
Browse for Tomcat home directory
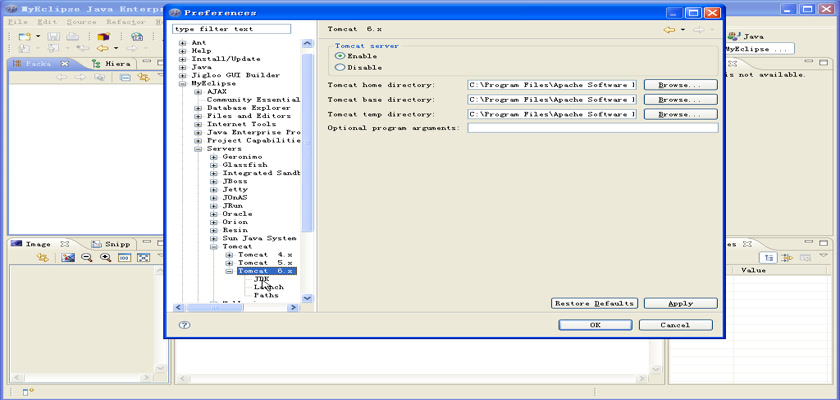coord(680,85)
